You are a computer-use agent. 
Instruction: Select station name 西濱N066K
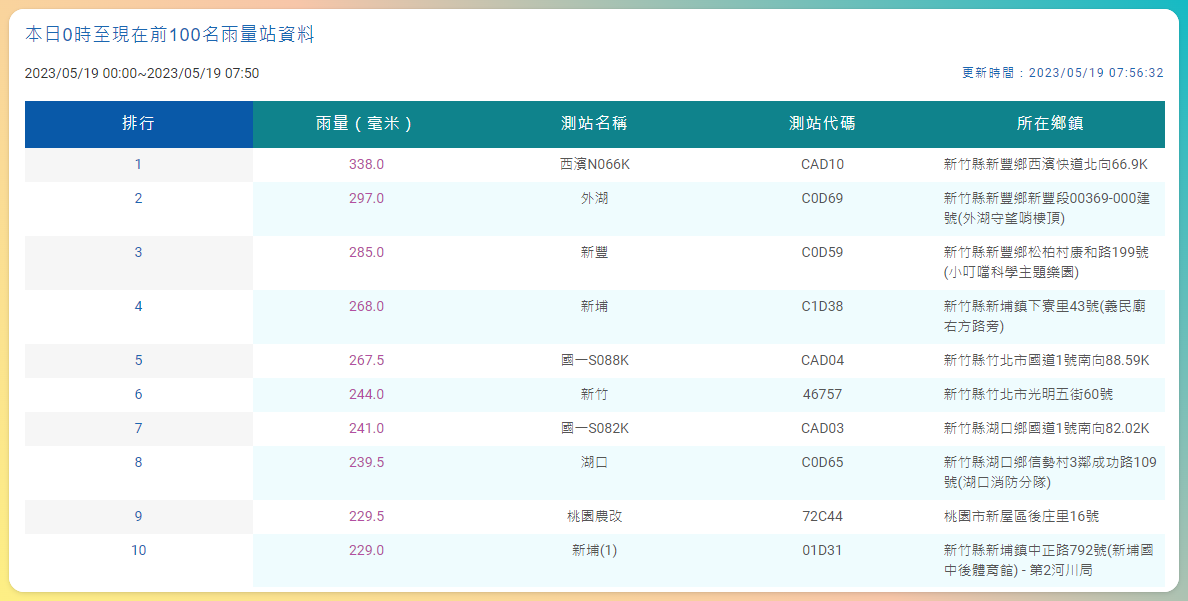pos(595,164)
